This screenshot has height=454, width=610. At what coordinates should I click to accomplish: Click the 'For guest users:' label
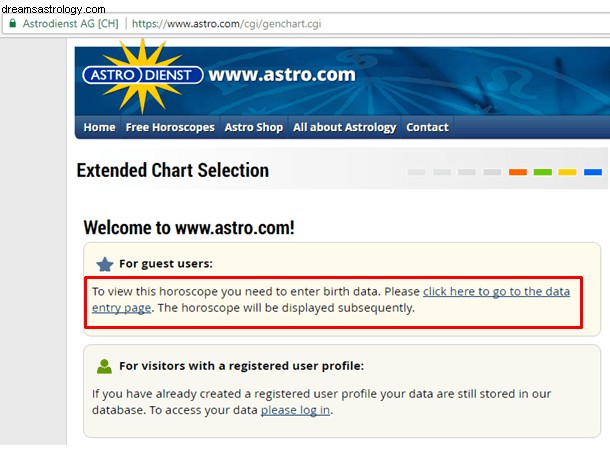click(166, 264)
